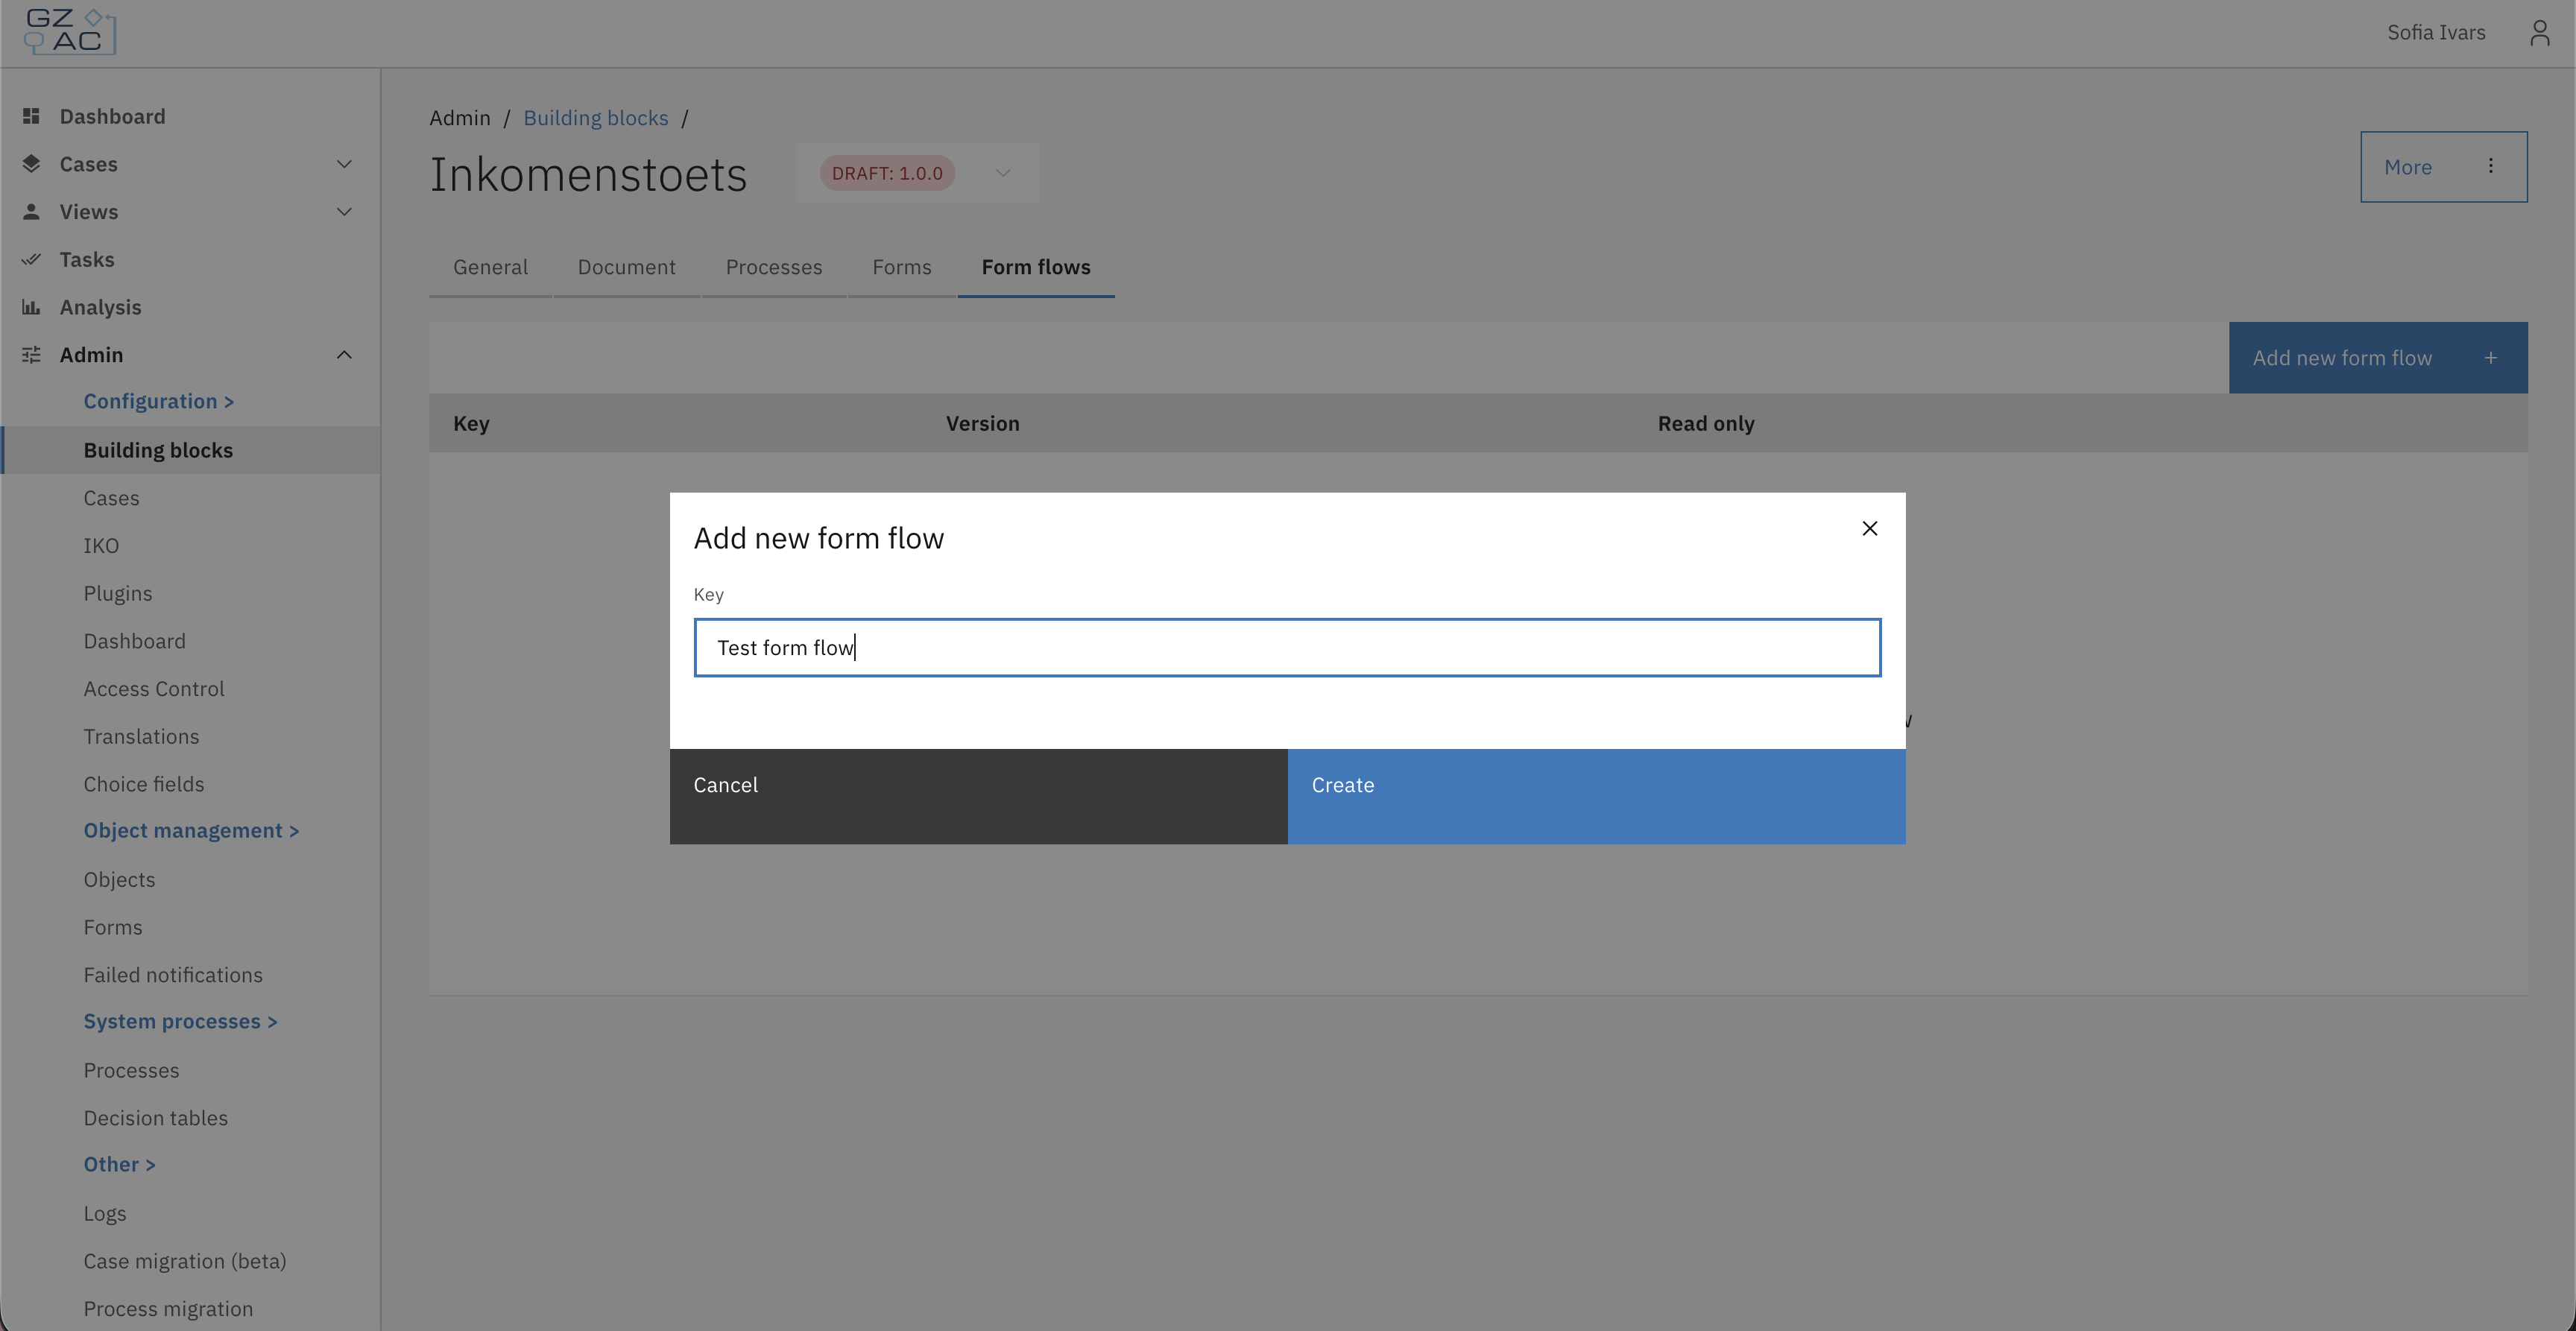Image resolution: width=2576 pixels, height=1331 pixels.
Task: Focus the Key input field
Action: coord(1287,648)
